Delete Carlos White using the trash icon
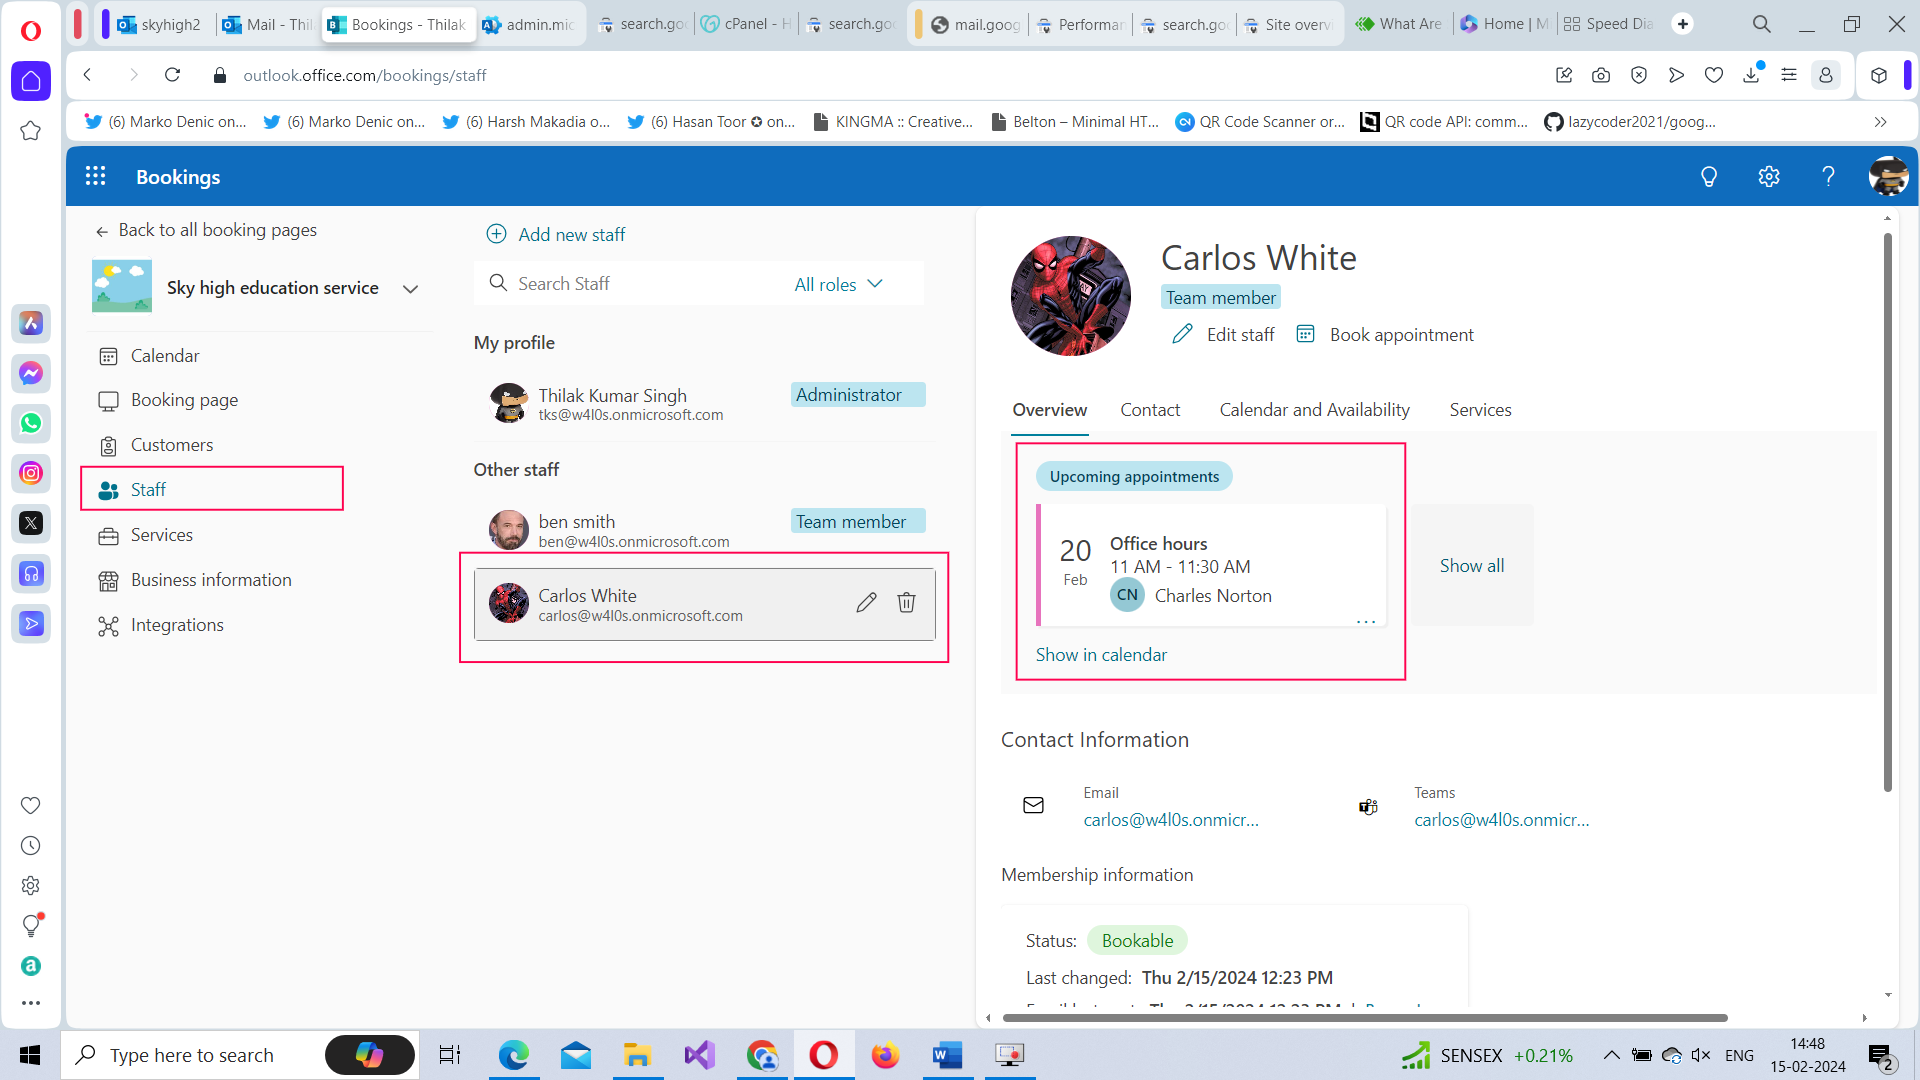 pos(906,602)
